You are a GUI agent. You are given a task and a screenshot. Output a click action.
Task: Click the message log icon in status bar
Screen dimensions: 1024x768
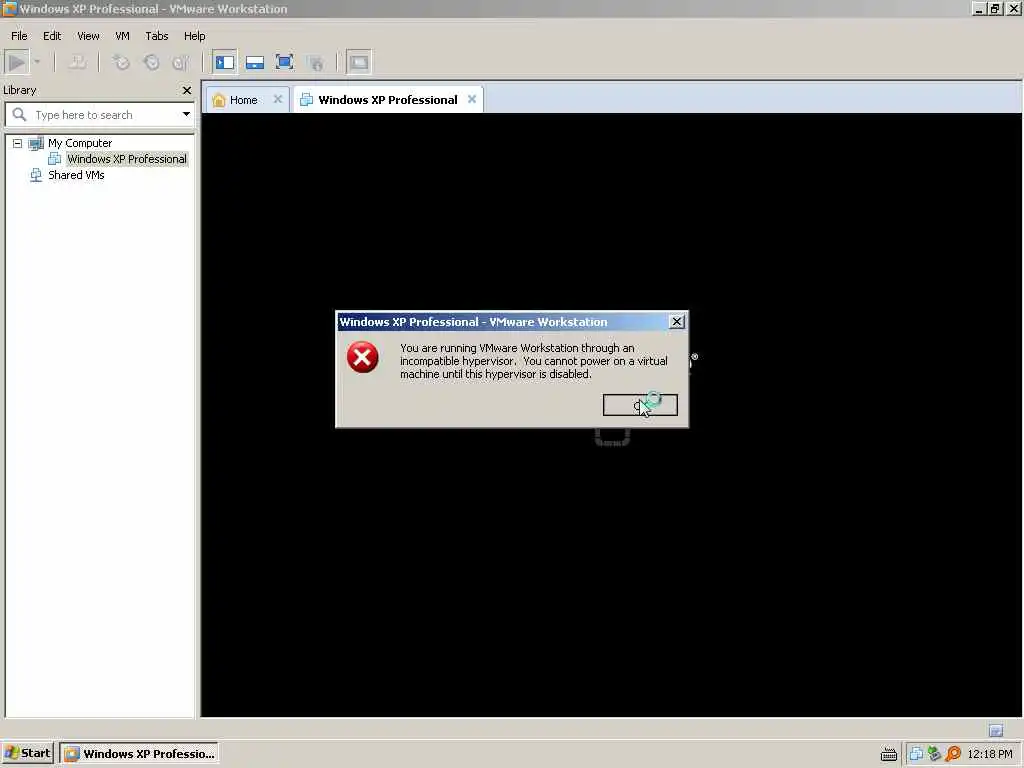click(996, 730)
